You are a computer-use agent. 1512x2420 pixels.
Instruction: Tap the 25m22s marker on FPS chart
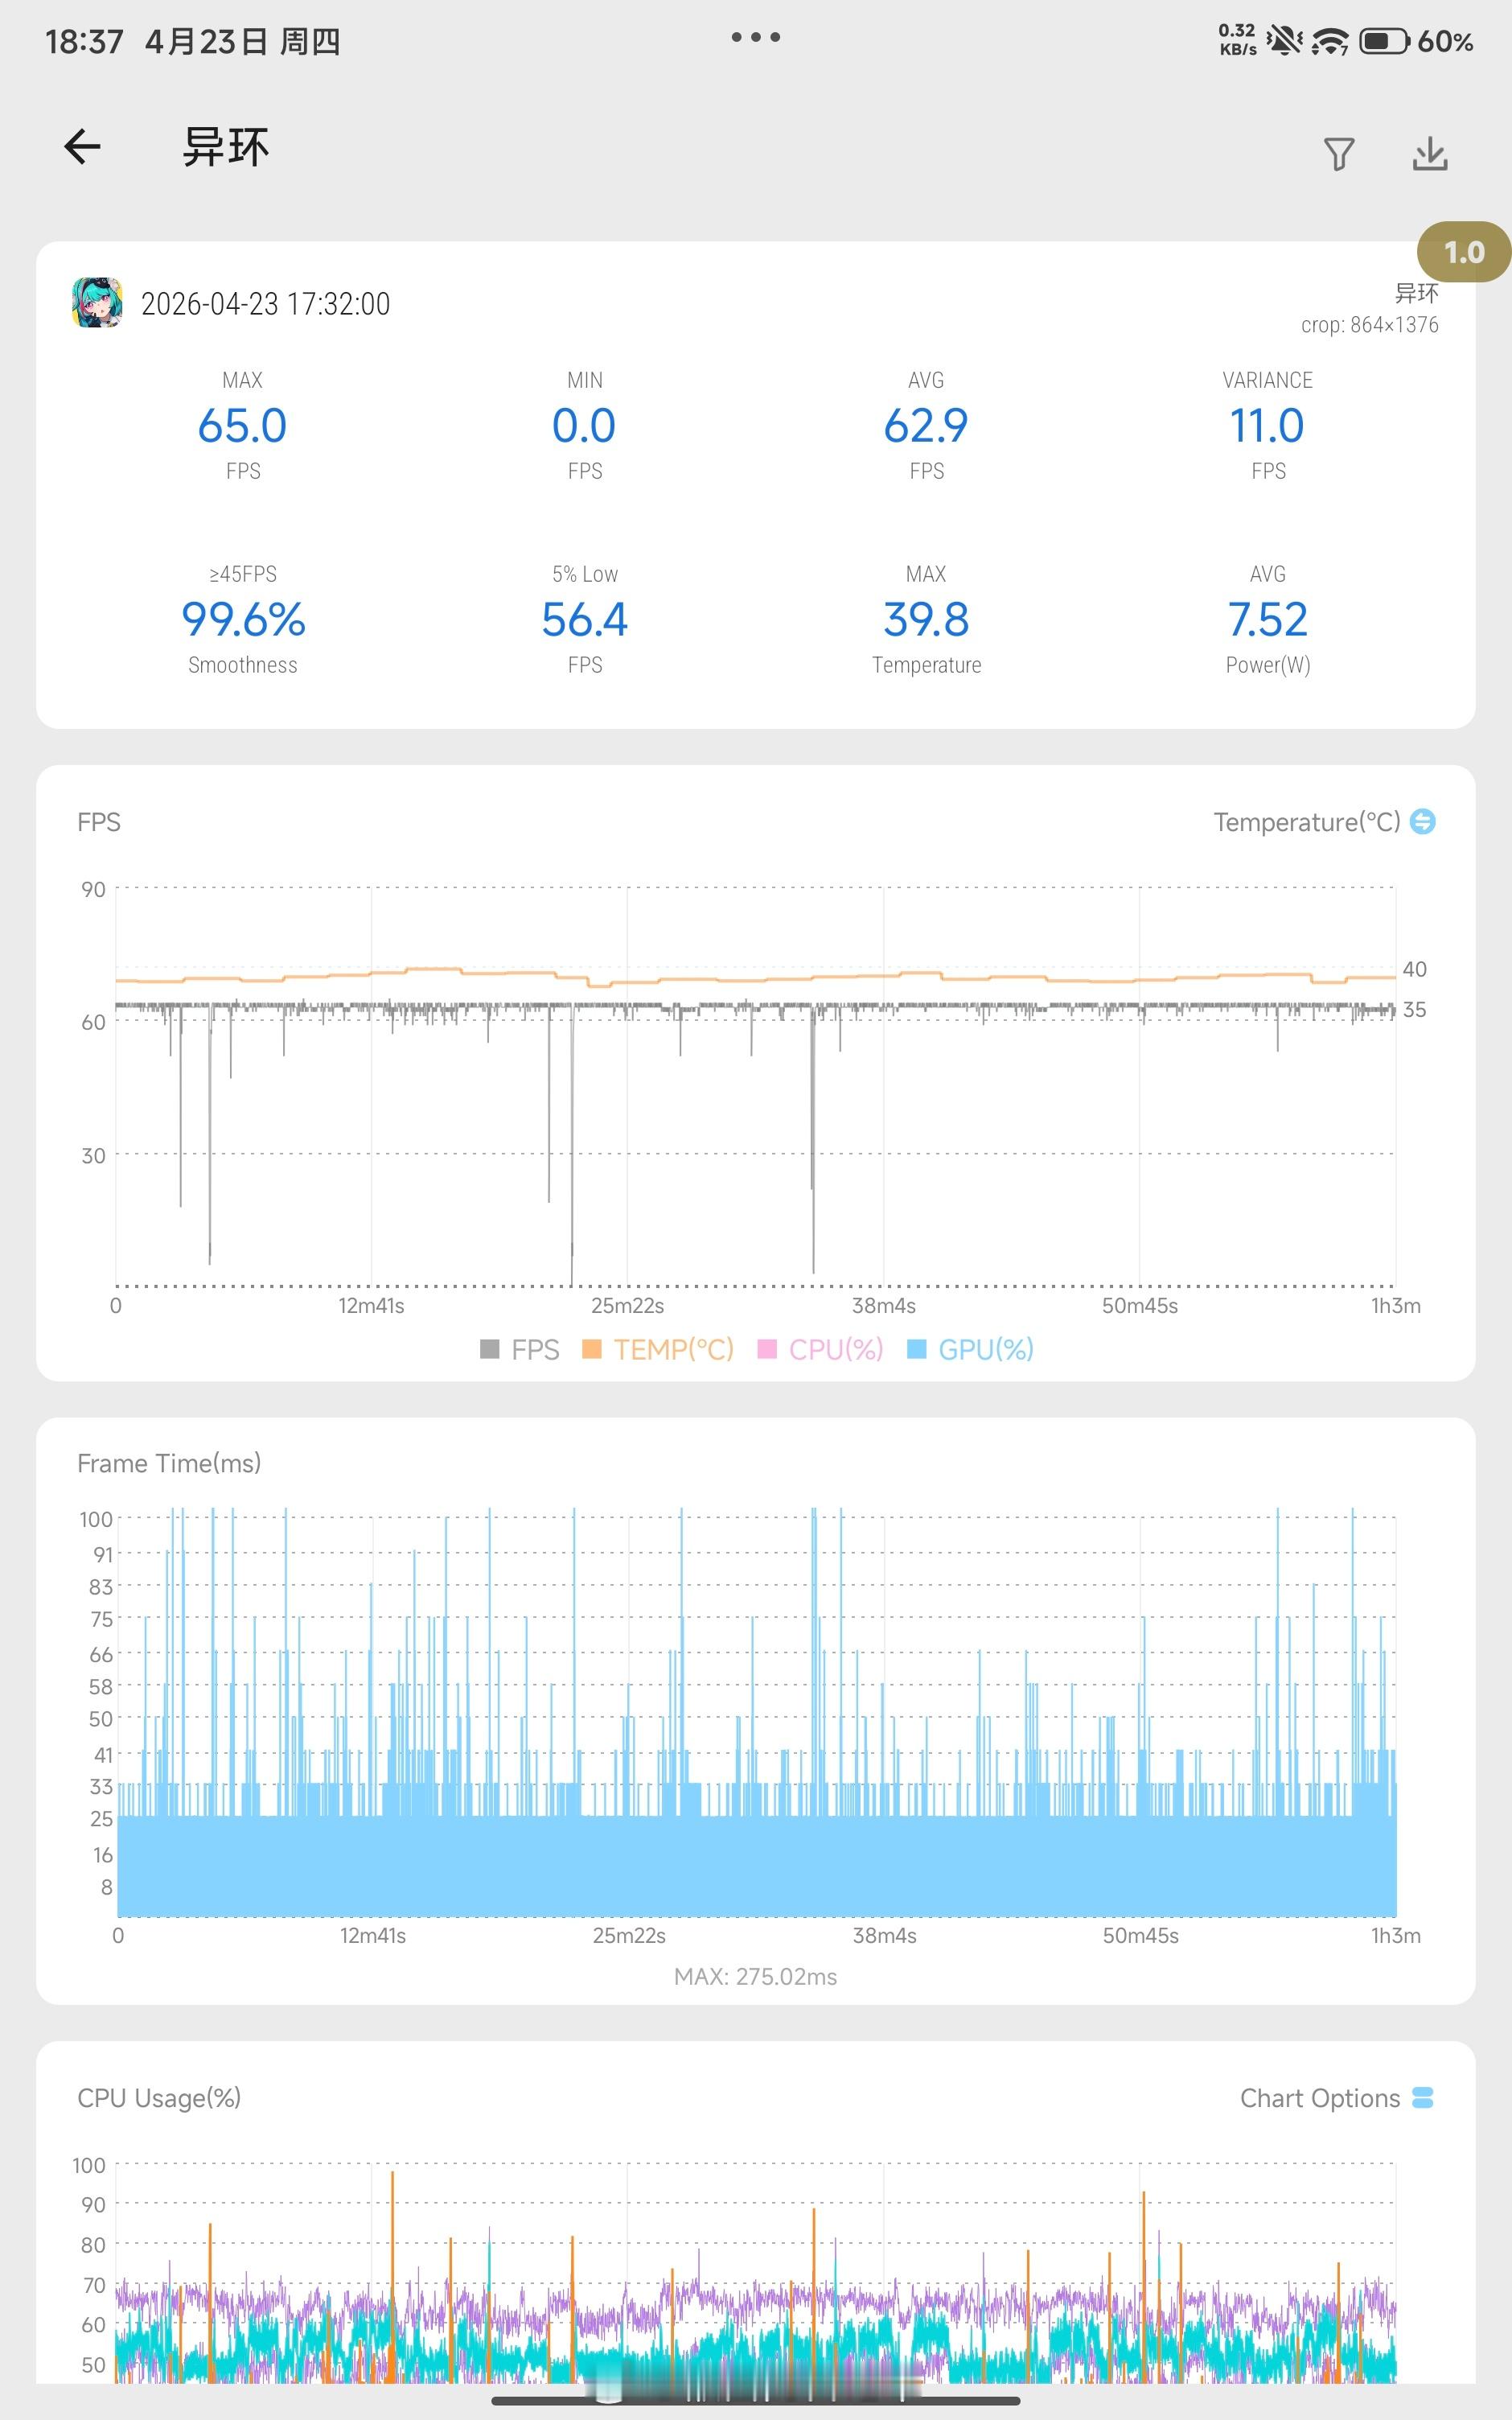coord(627,1305)
